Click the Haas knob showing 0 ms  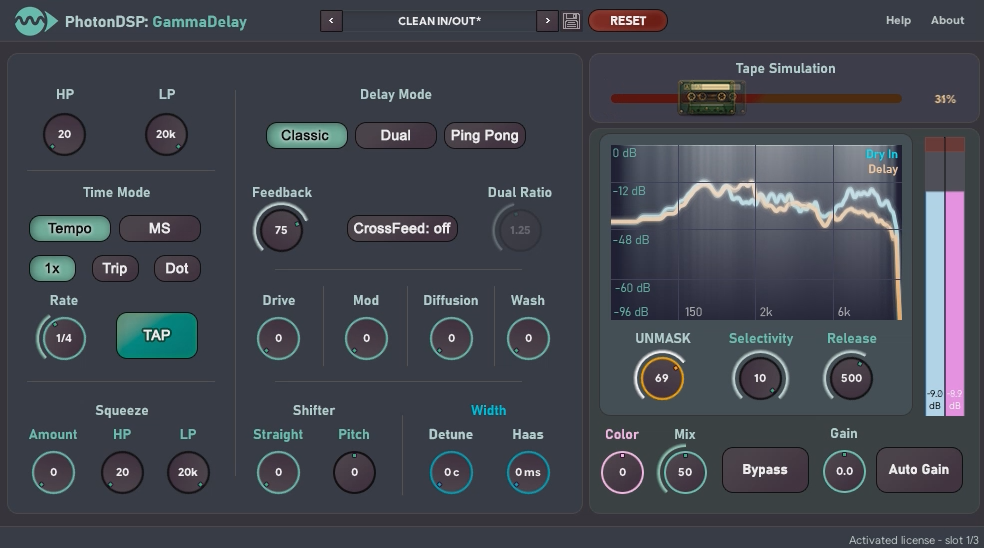pyautogui.click(x=528, y=473)
